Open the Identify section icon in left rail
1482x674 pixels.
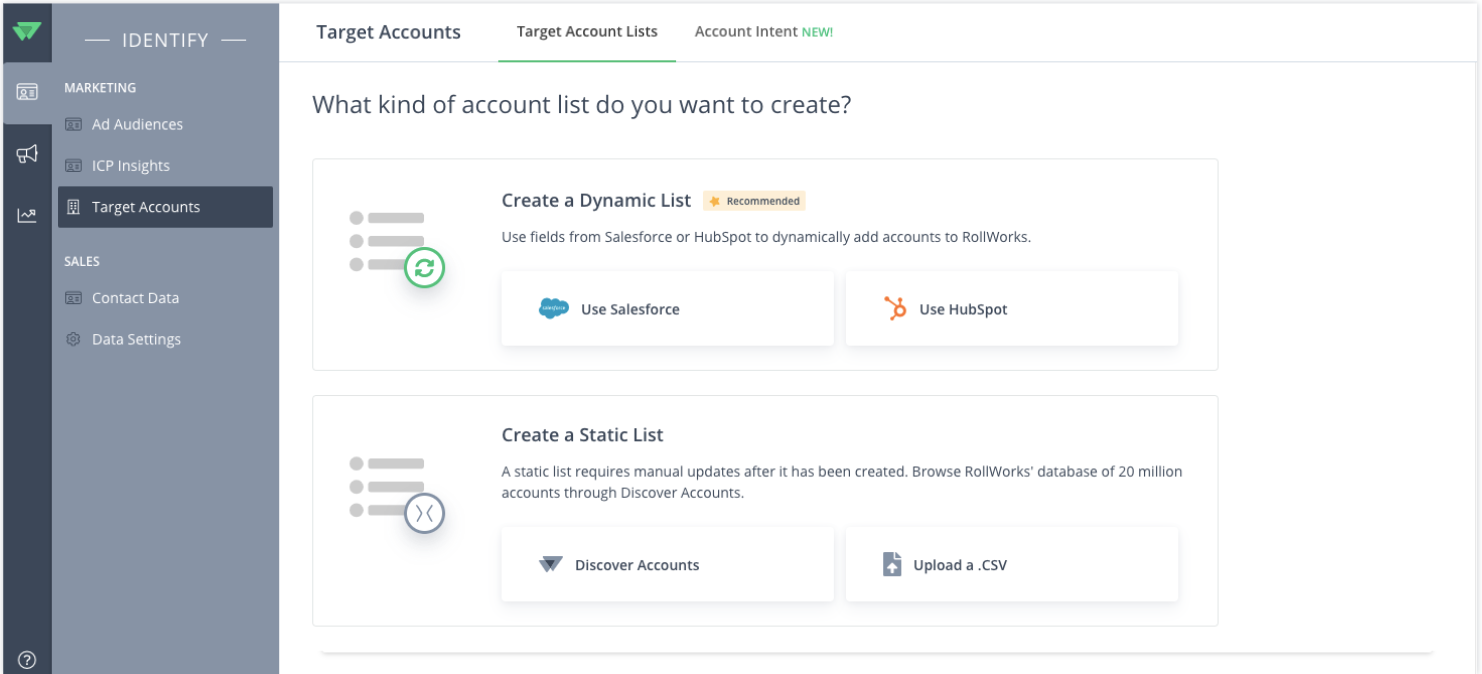coord(27,92)
